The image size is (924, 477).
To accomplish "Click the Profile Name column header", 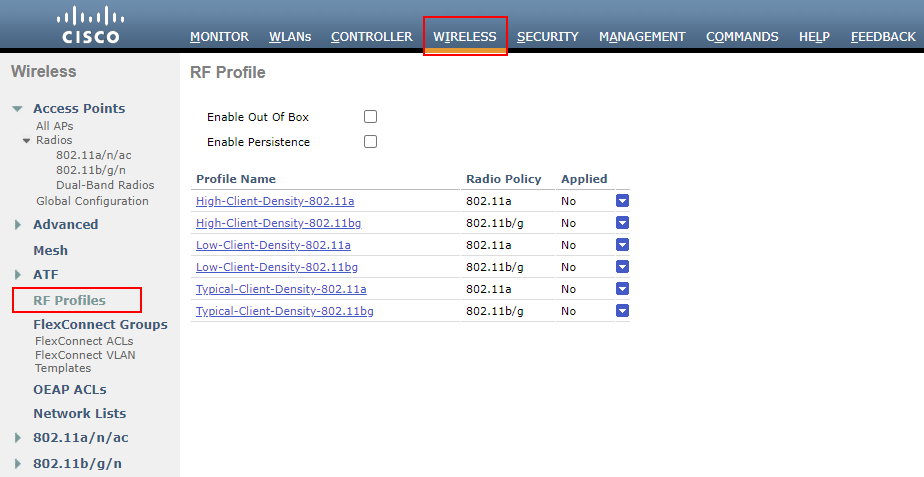I will click(x=236, y=179).
